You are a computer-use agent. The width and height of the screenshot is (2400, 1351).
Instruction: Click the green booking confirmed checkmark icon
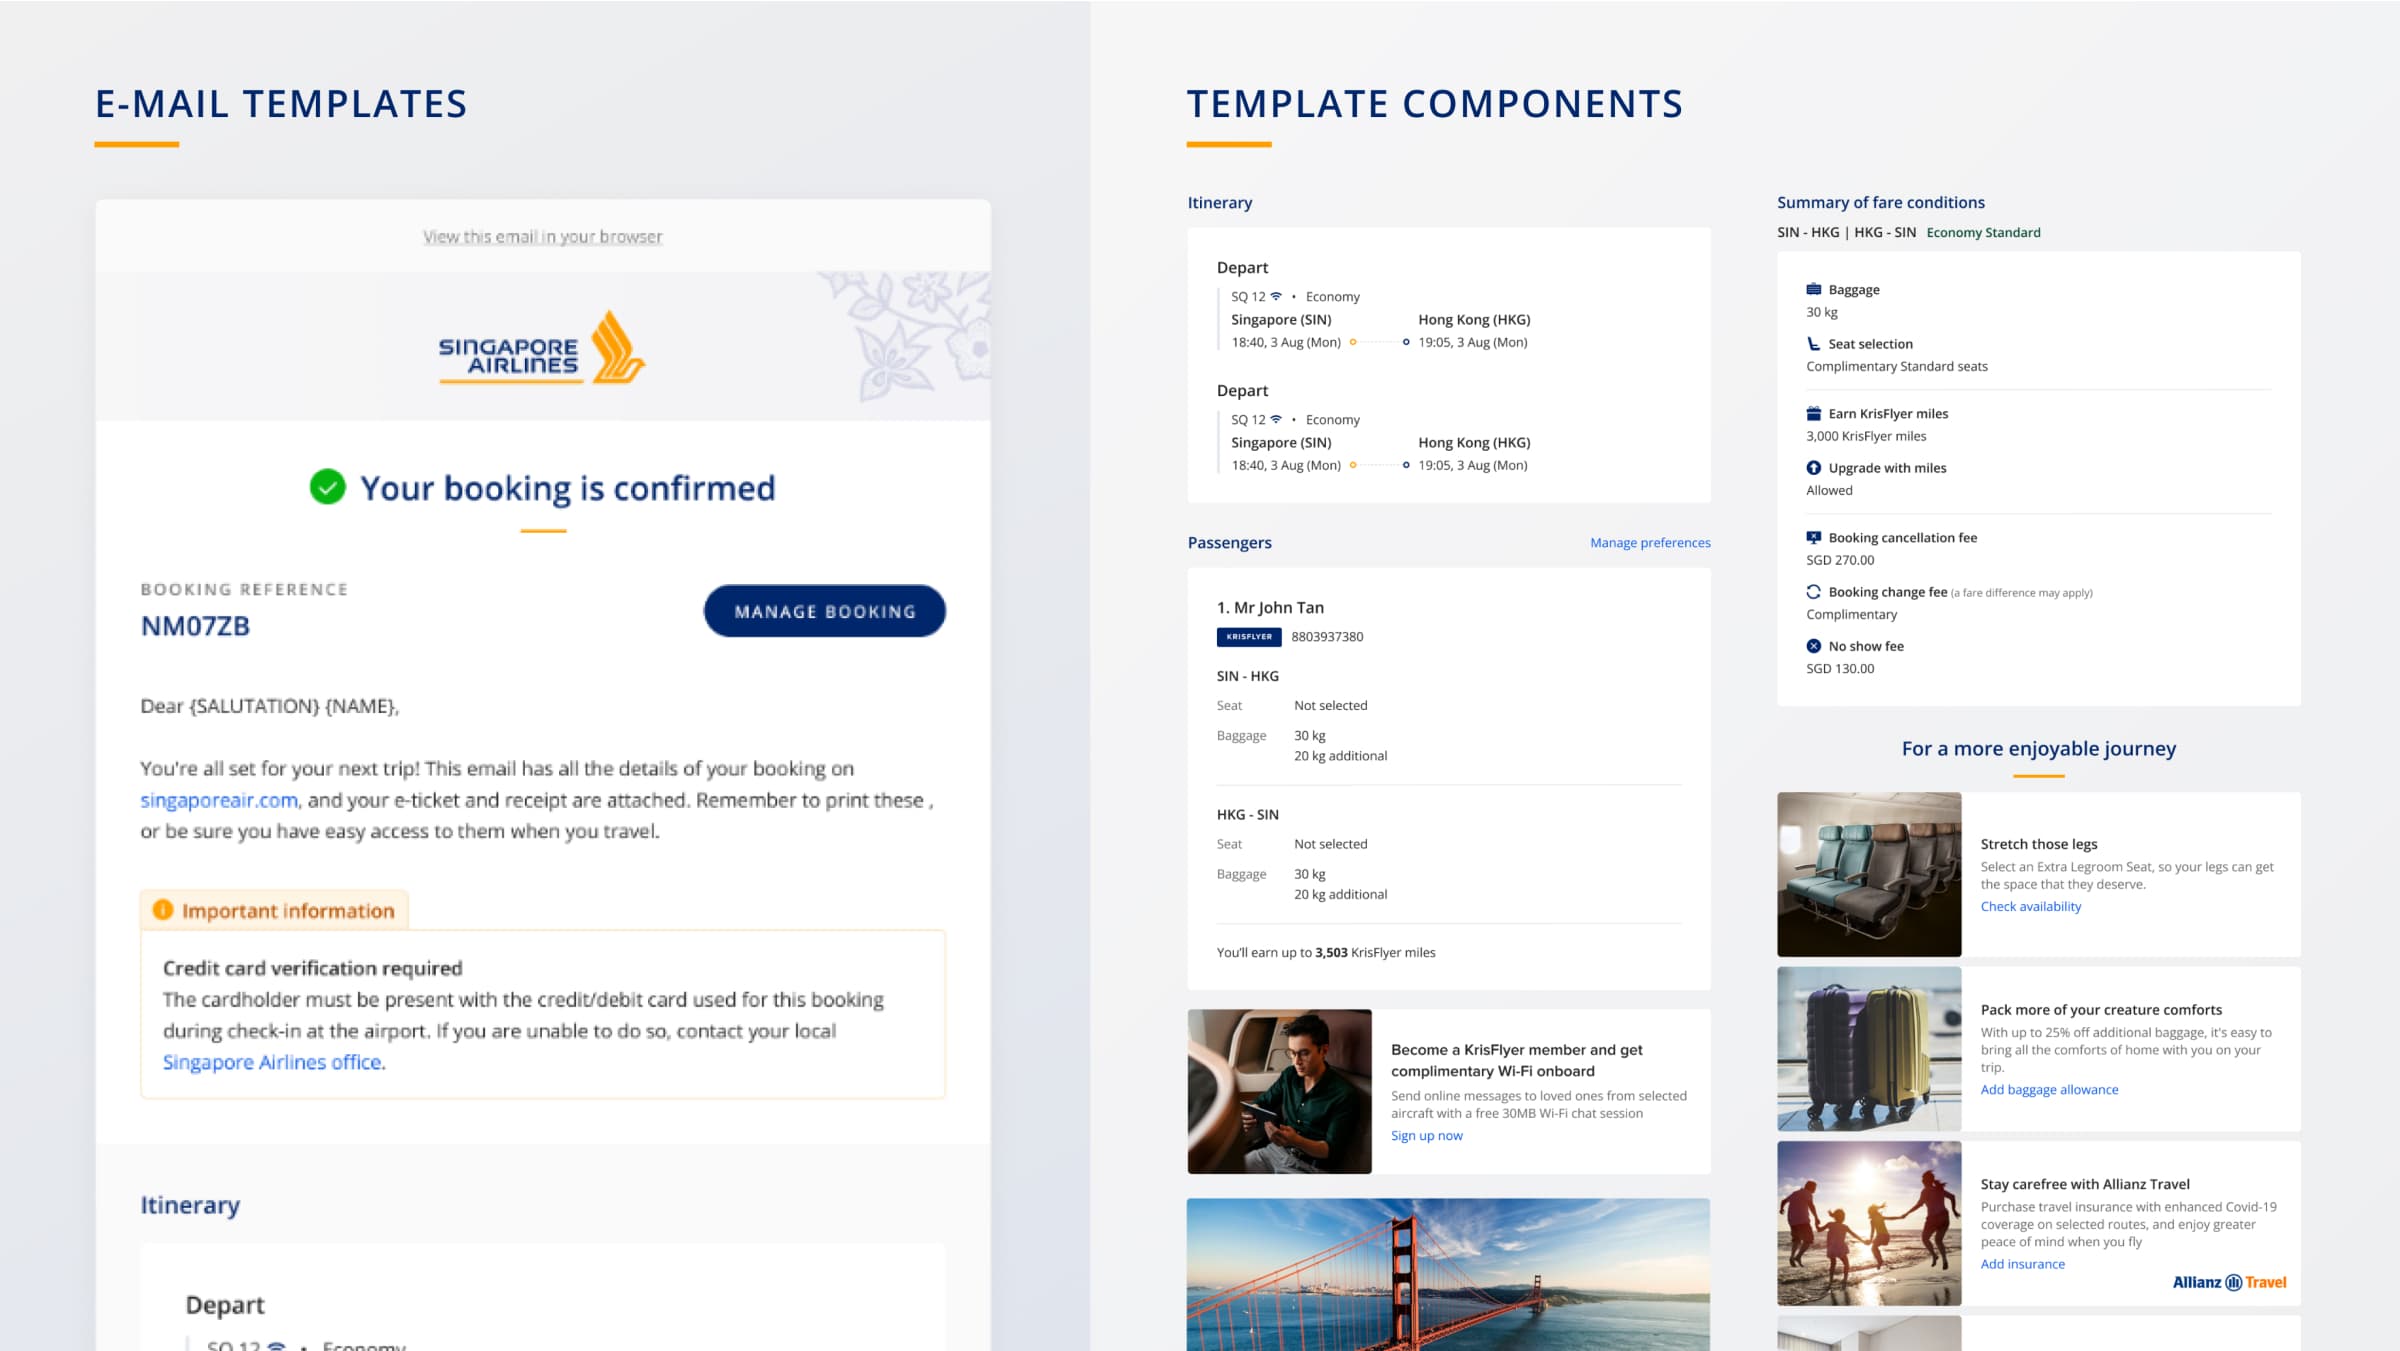coord(325,484)
